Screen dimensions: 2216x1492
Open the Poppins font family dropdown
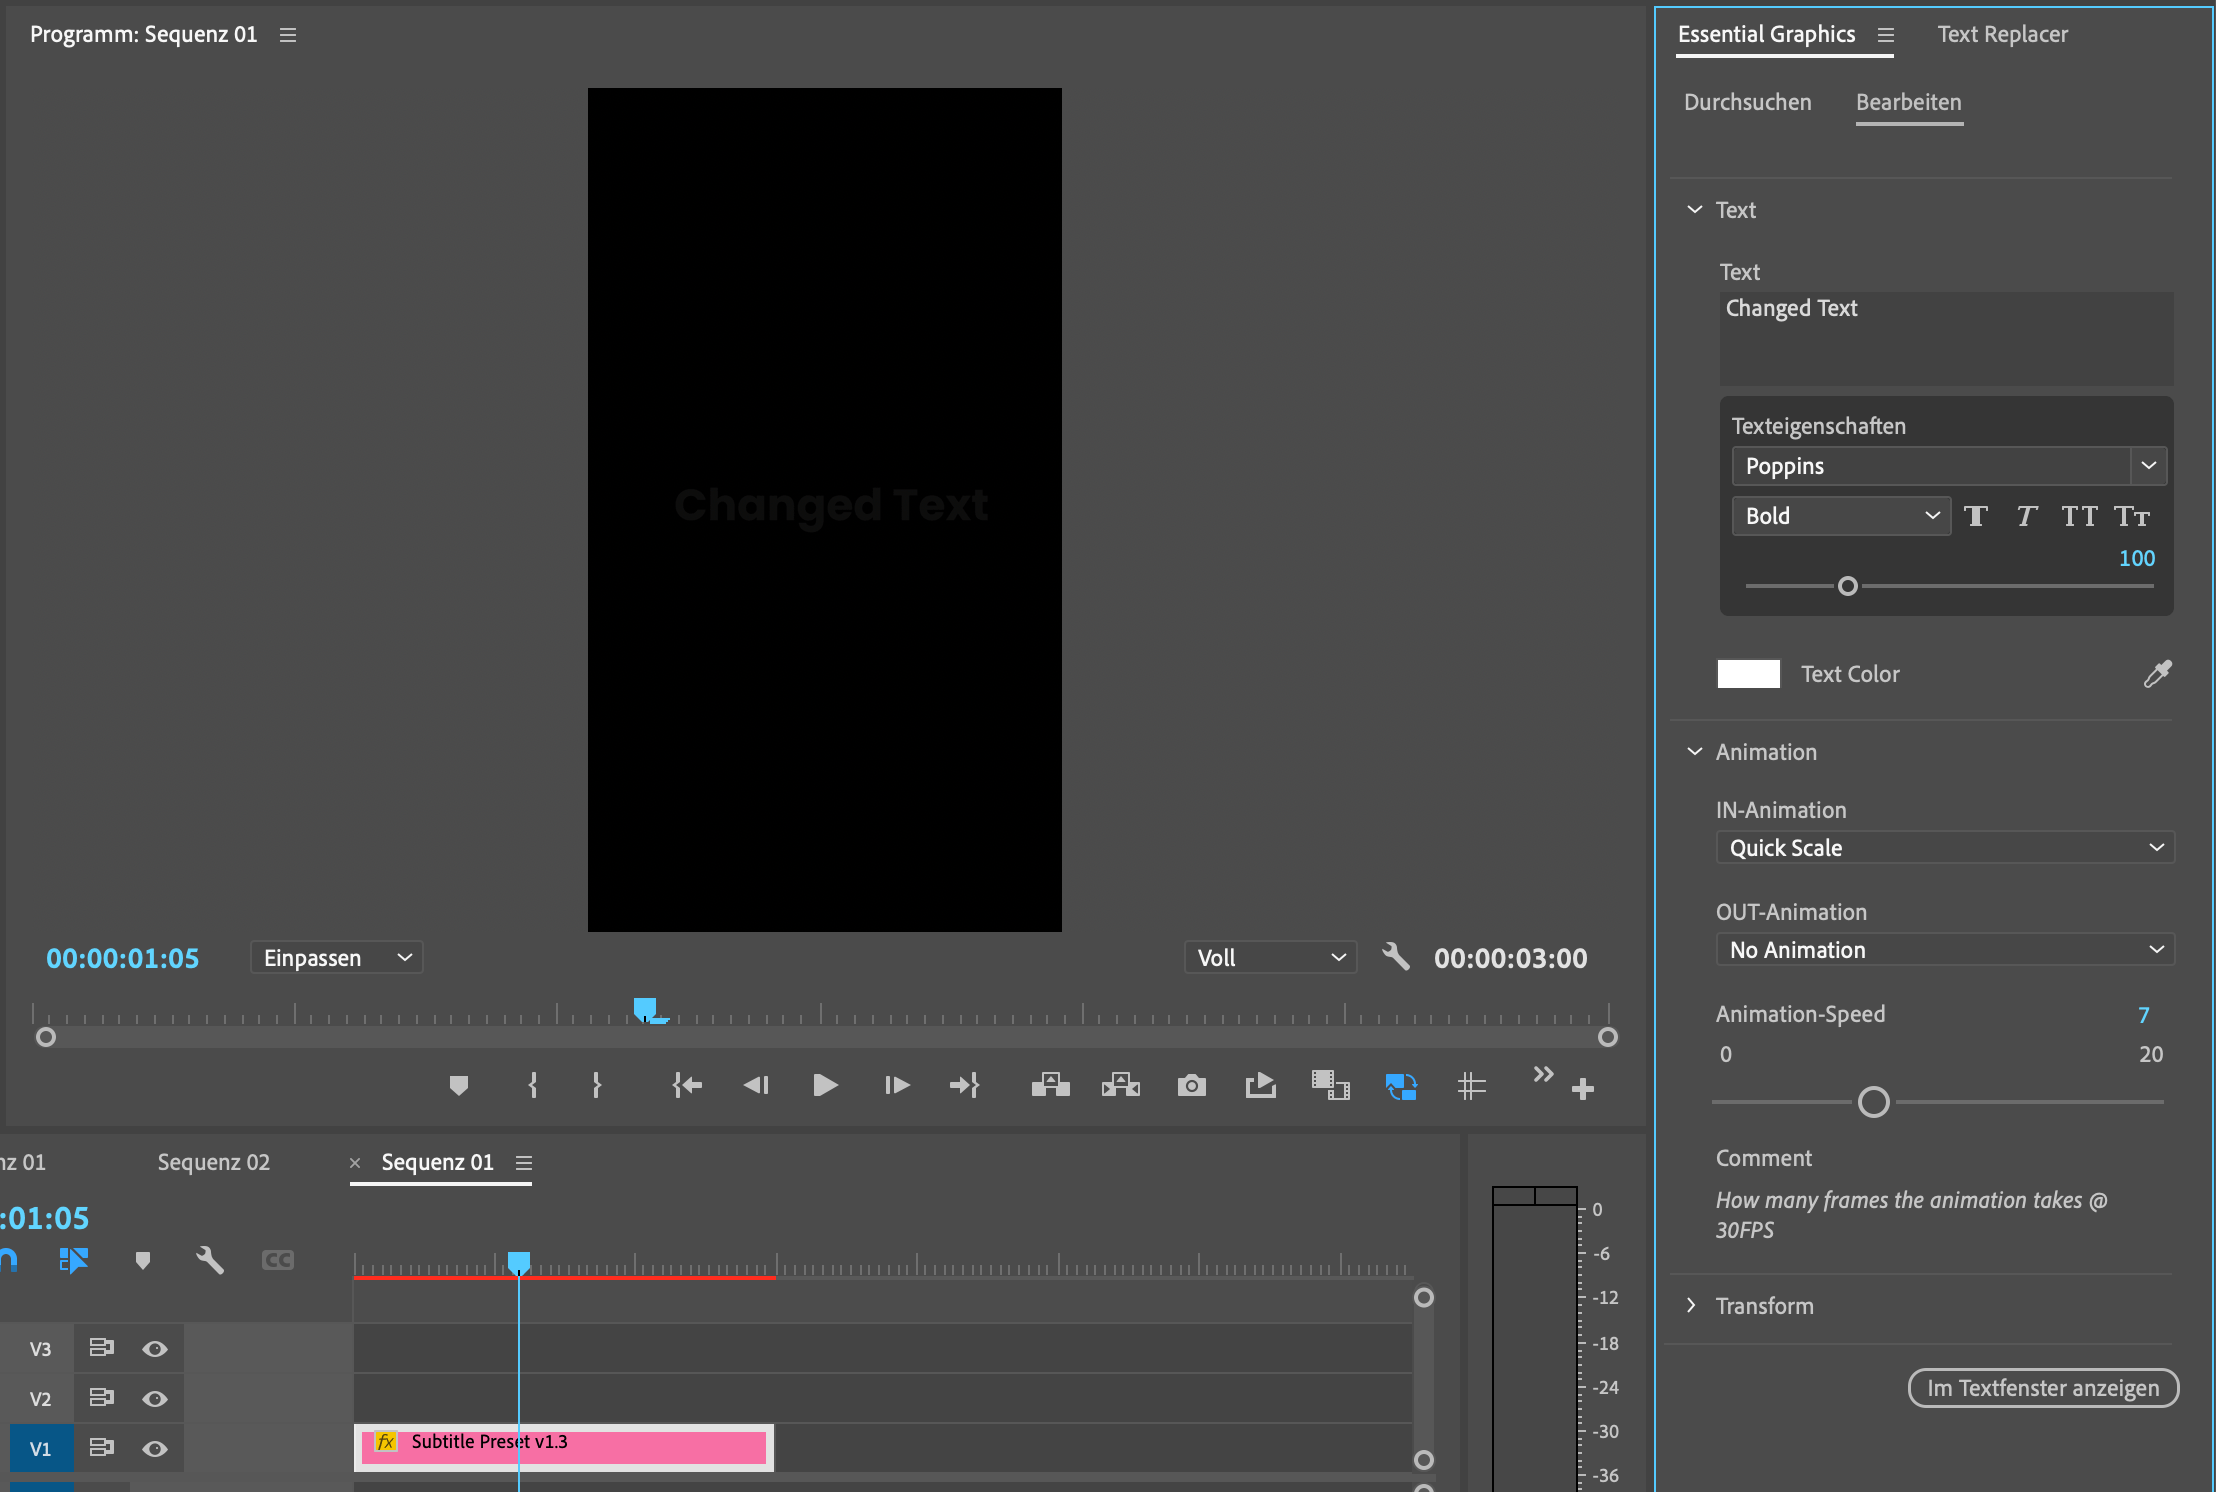2148,466
